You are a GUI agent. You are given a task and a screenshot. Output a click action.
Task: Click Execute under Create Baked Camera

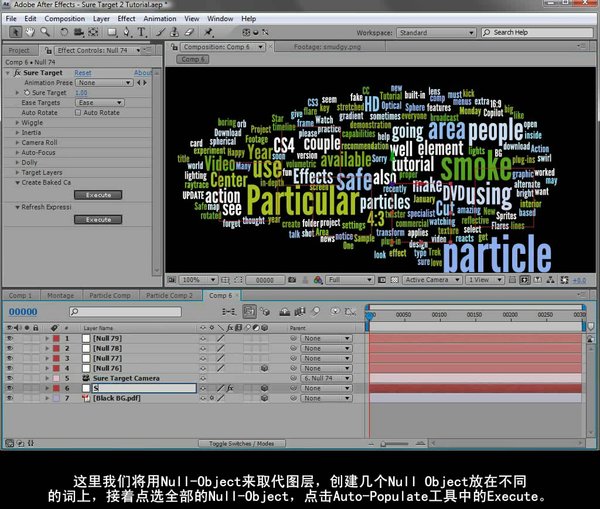[98, 195]
